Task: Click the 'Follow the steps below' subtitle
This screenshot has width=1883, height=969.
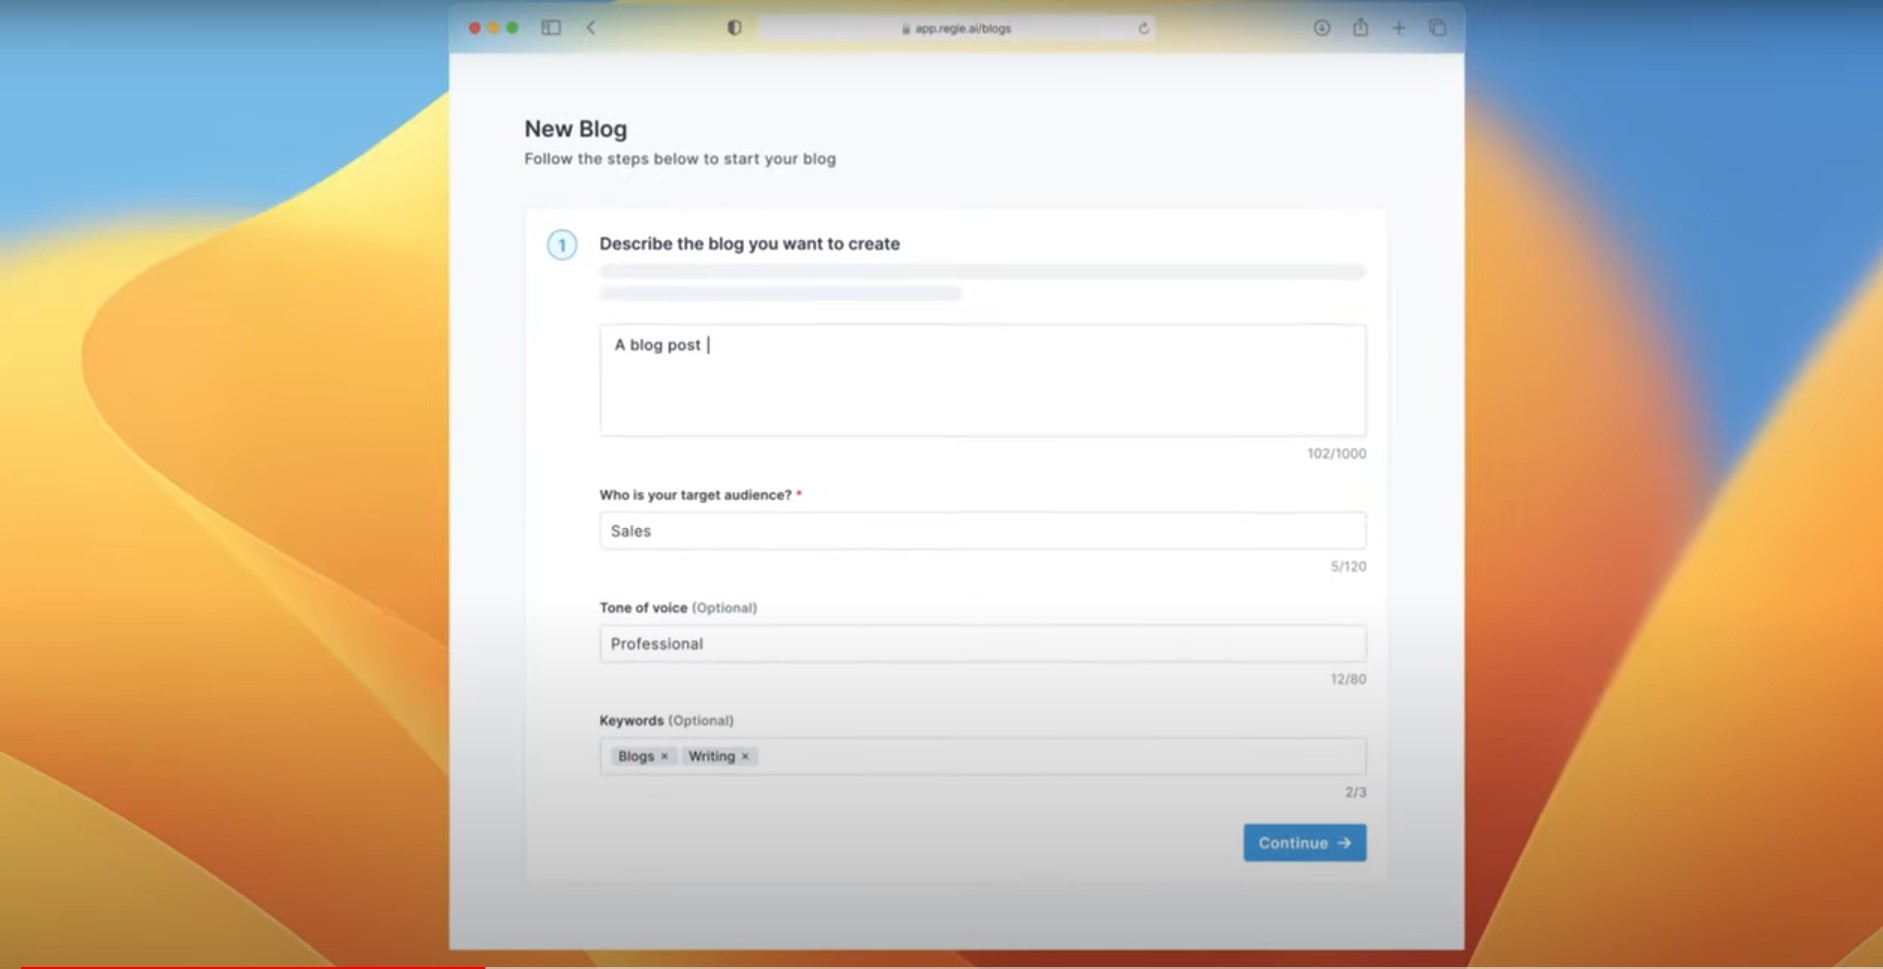Action: coord(680,159)
